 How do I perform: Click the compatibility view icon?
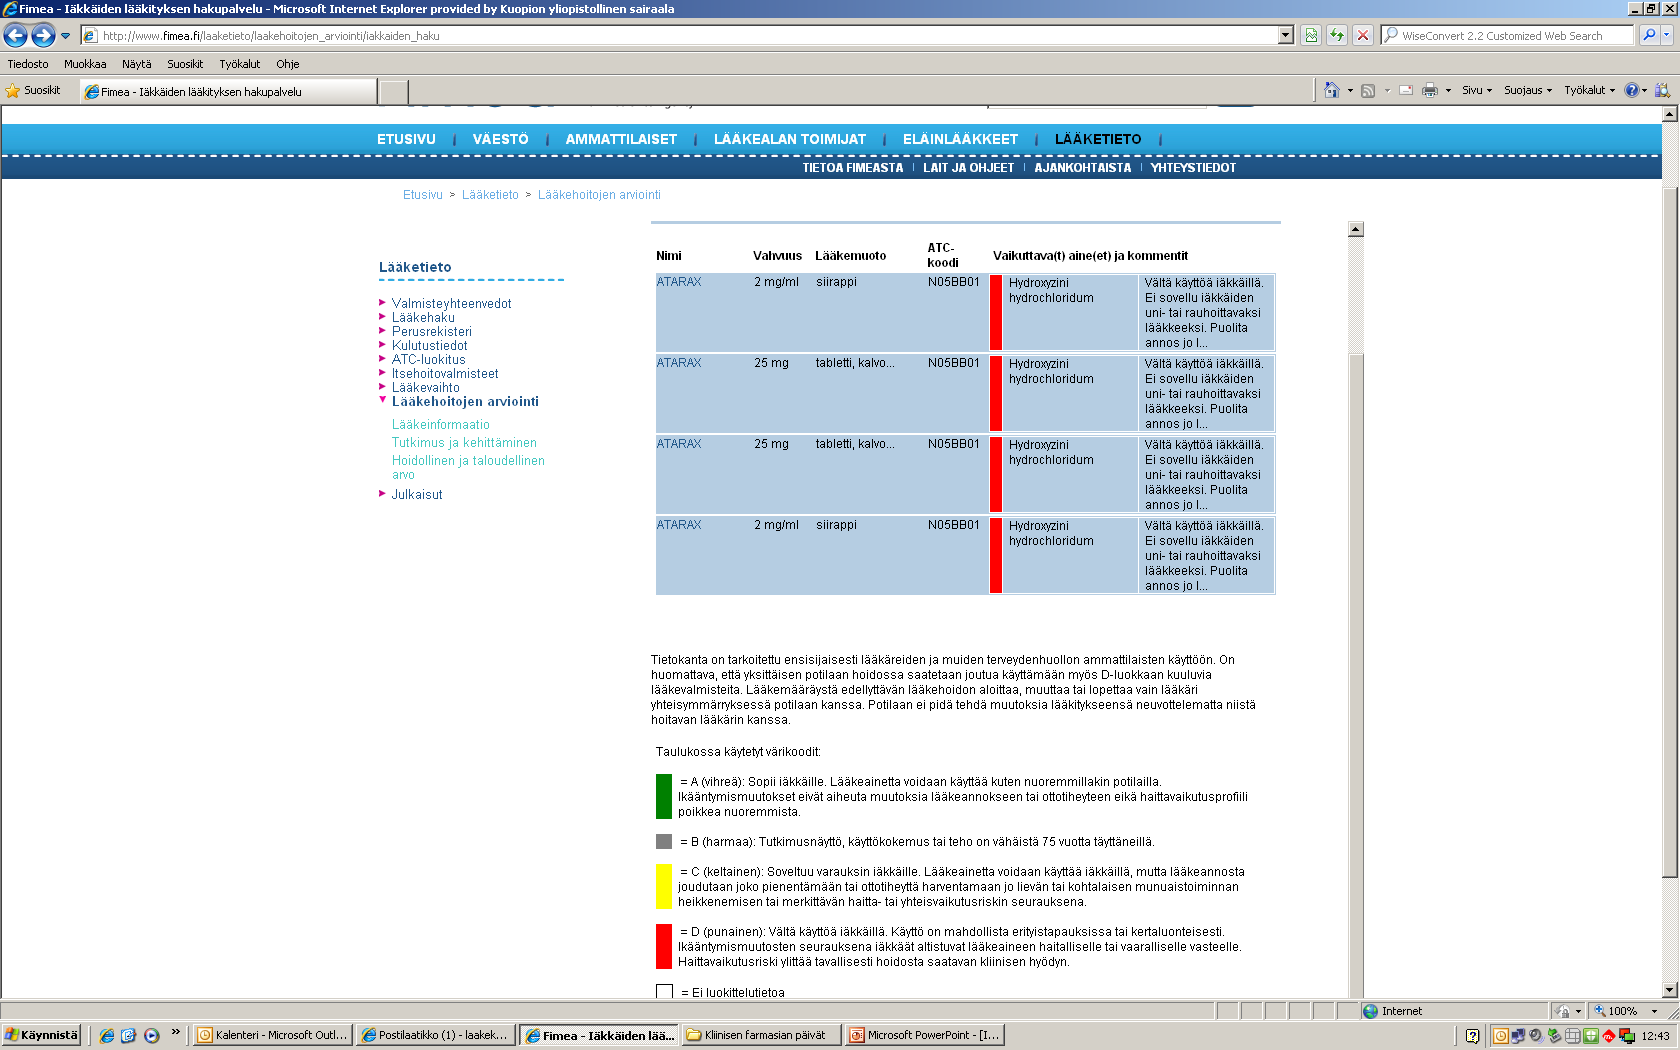(x=1311, y=36)
